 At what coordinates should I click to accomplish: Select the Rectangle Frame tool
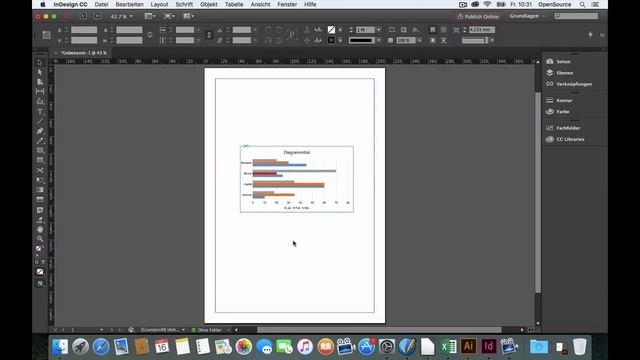point(40,151)
